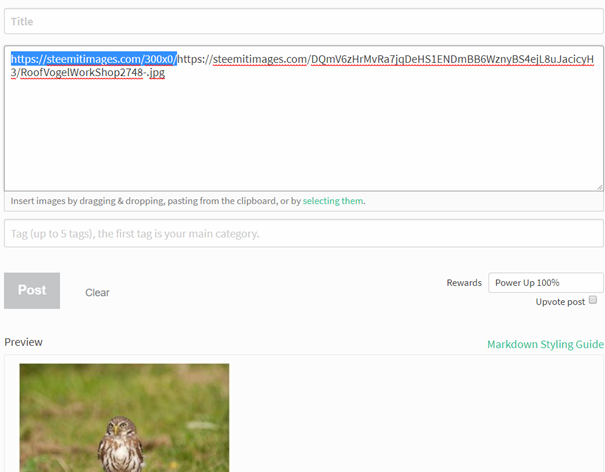Screen dimensions: 605x472
Task: Click the Upvote post label text
Action: (560, 302)
